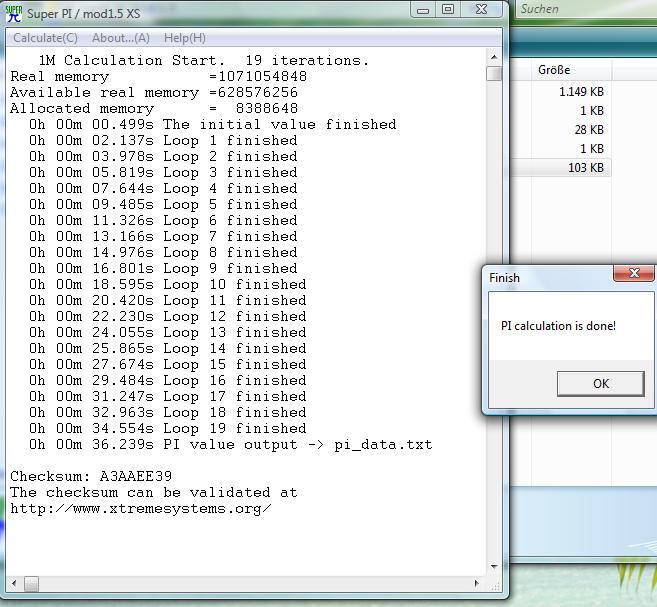The width and height of the screenshot is (657, 607).
Task: Click the 'PI calculation is done!' message
Action: click(558, 326)
